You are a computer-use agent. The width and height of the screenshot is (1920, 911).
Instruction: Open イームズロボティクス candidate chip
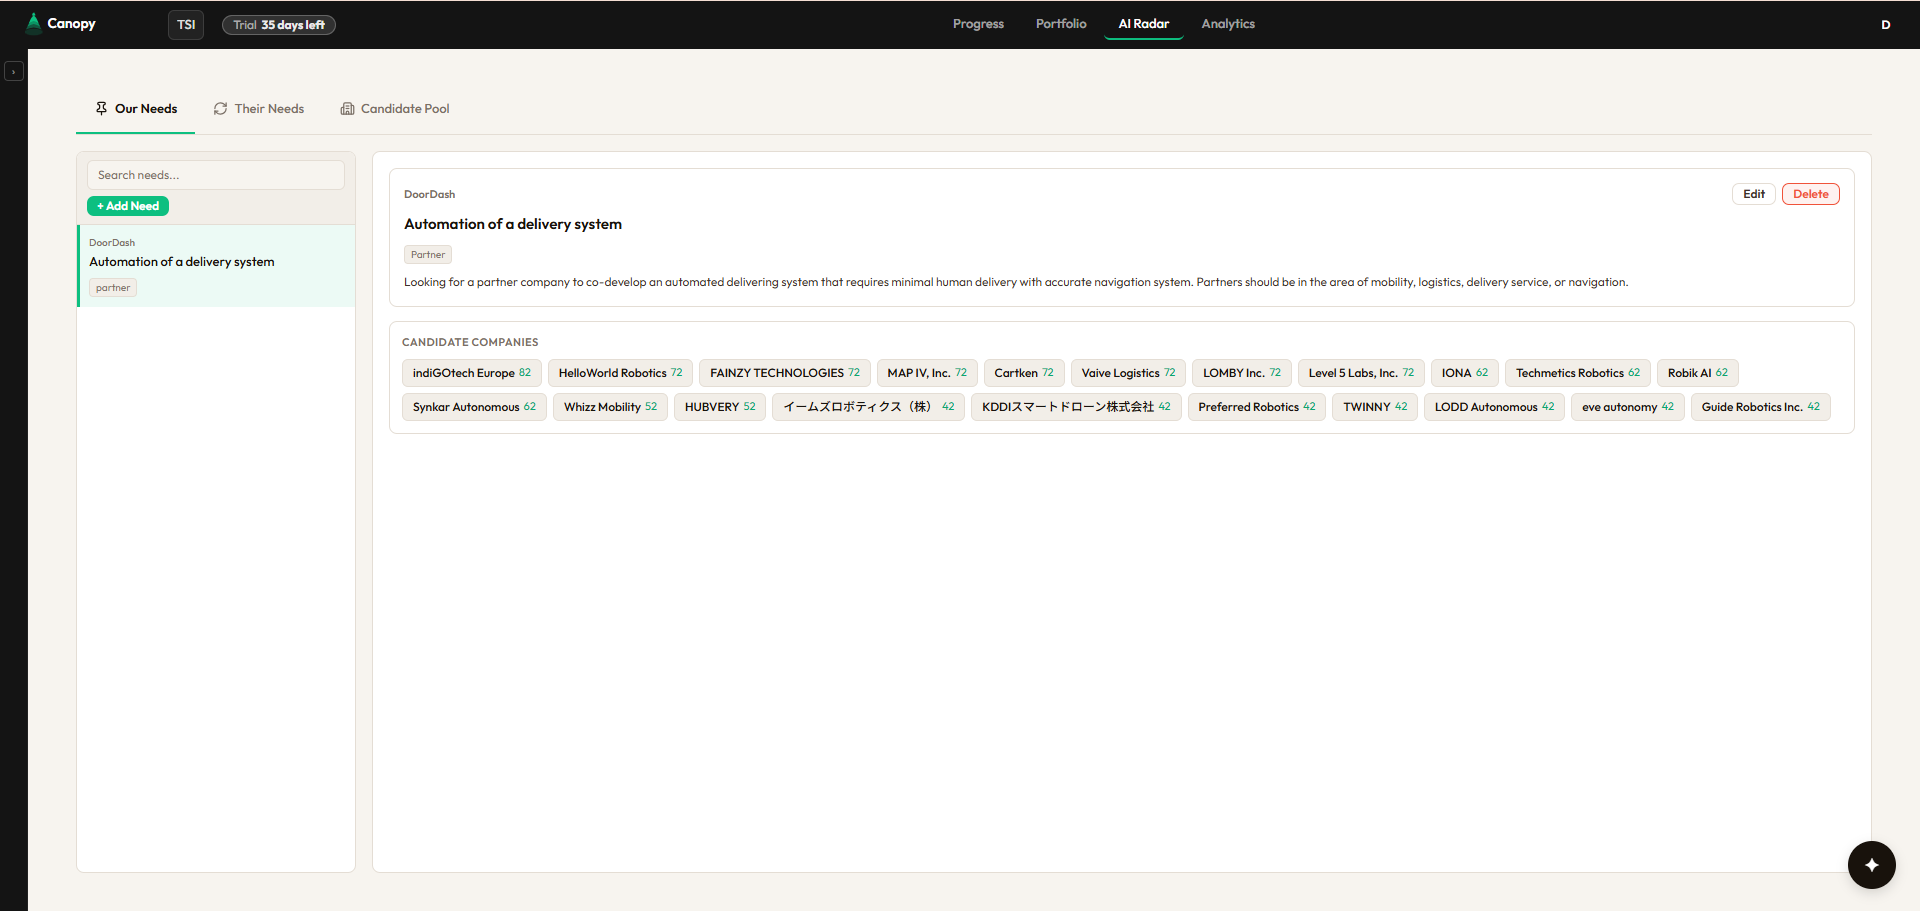click(x=868, y=407)
